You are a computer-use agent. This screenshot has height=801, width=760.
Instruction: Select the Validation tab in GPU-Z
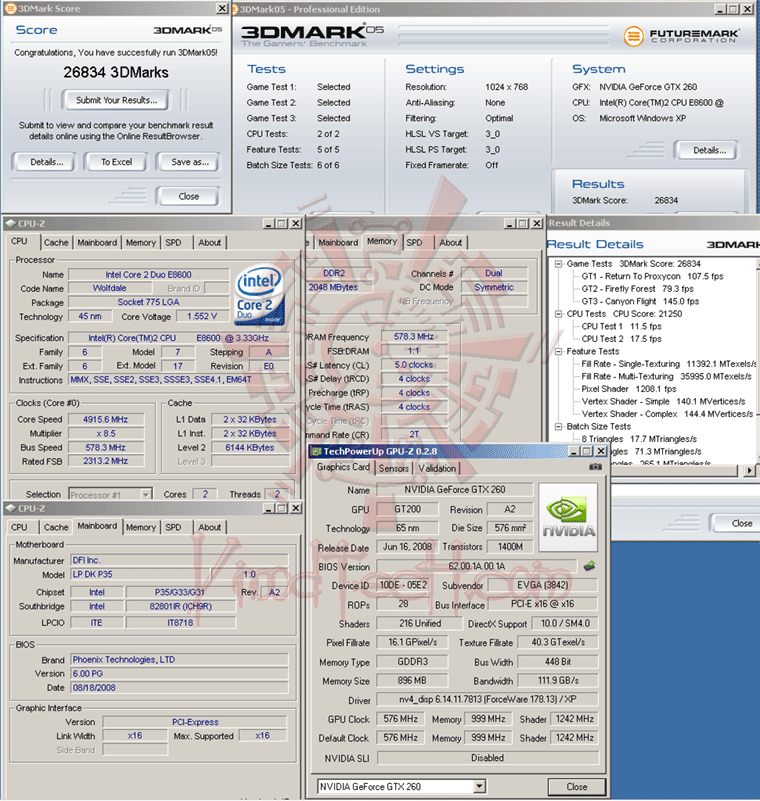point(437,468)
